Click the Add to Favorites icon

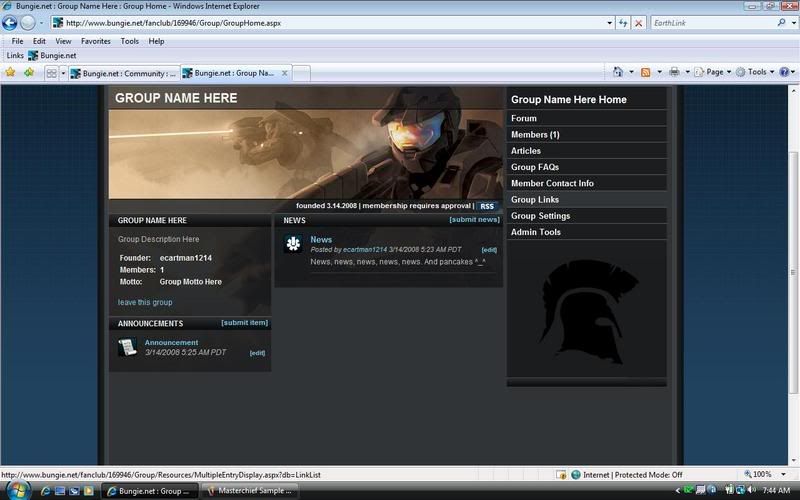coord(28,73)
